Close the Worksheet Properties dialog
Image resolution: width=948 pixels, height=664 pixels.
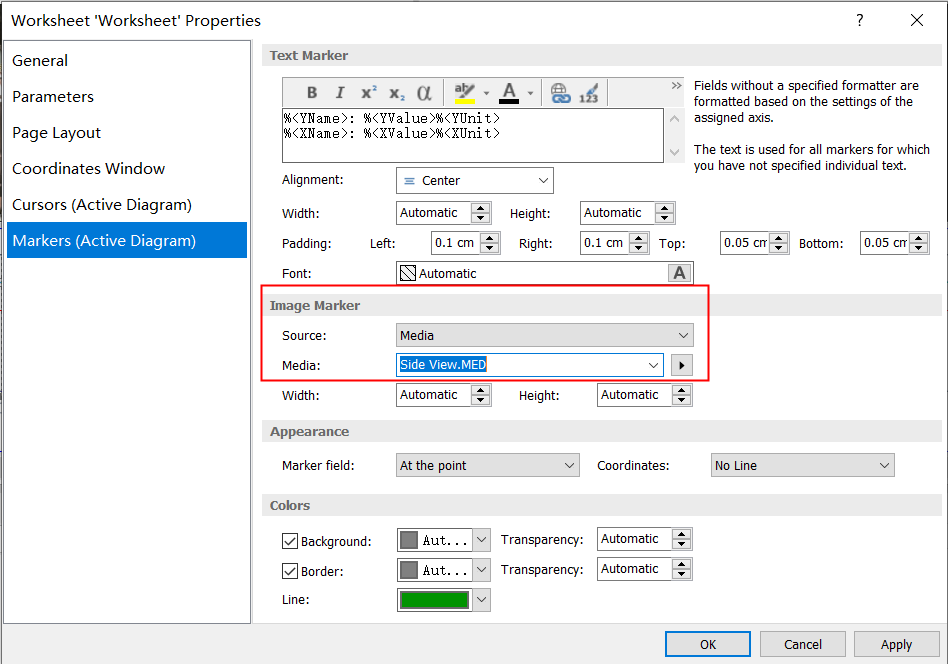click(917, 20)
